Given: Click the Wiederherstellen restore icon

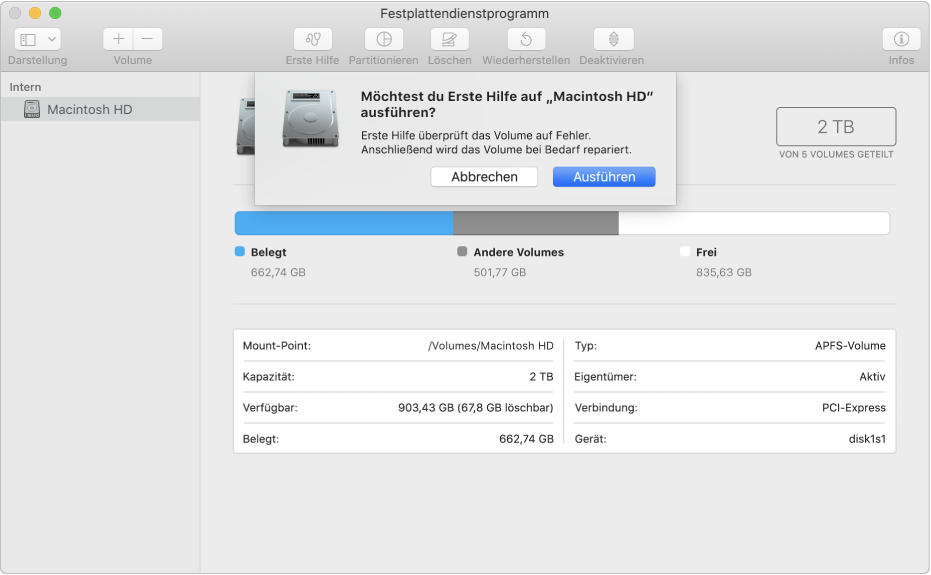Looking at the screenshot, I should [x=526, y=39].
